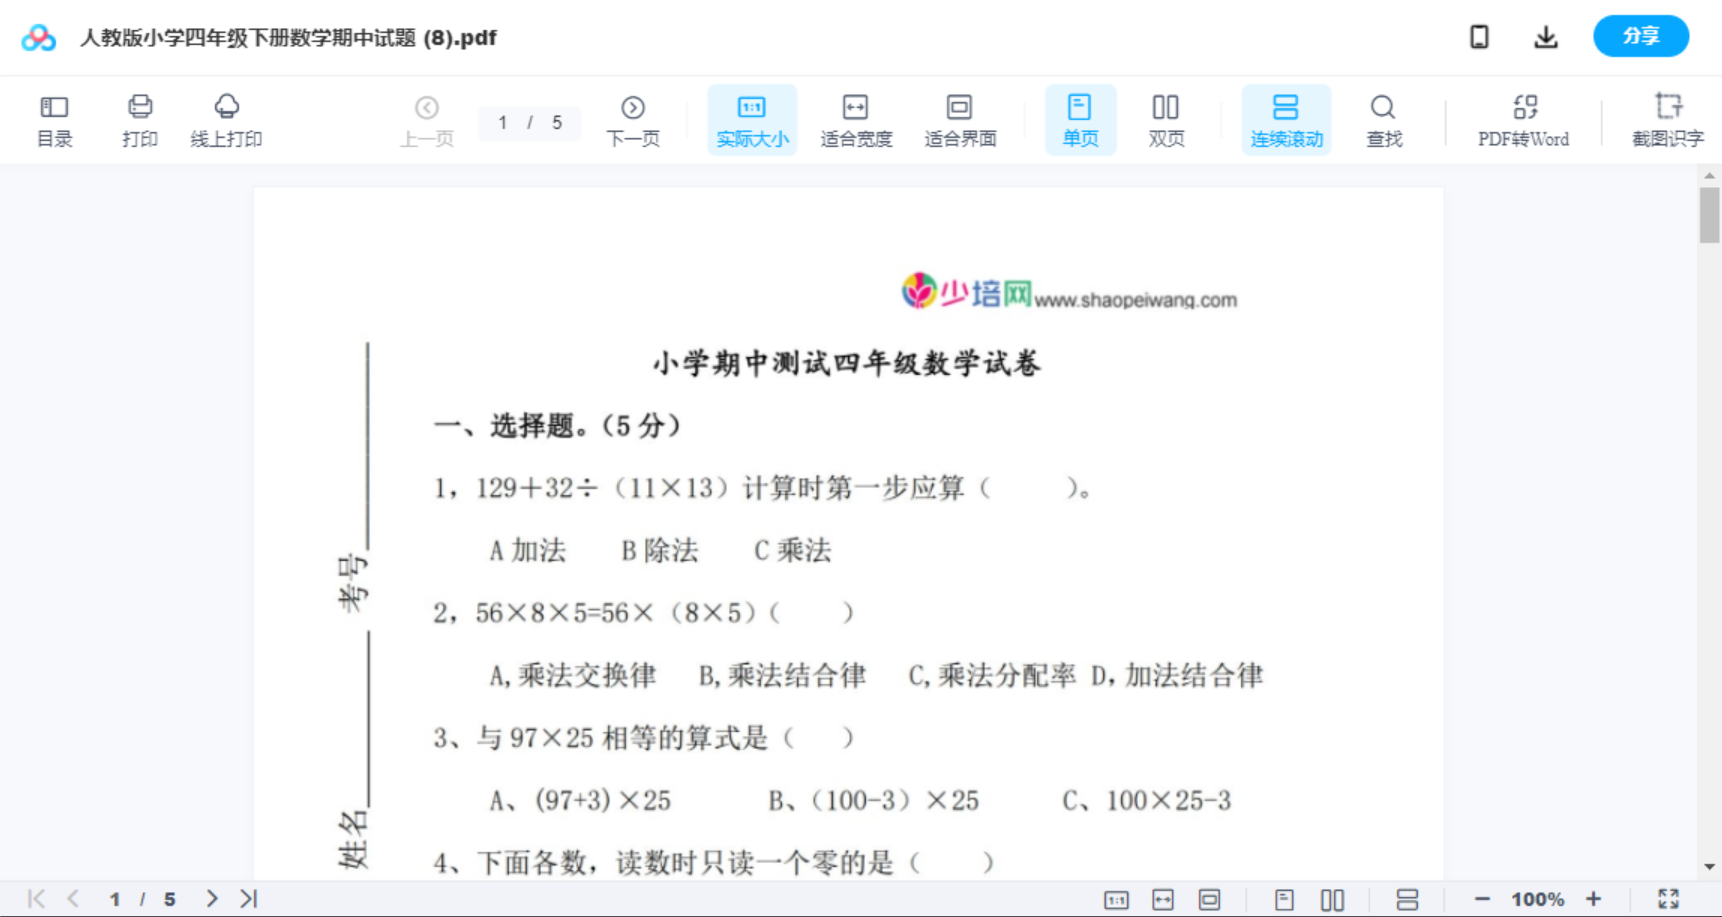Enable 适合宽度 fit-width zoom mode

(x=856, y=119)
